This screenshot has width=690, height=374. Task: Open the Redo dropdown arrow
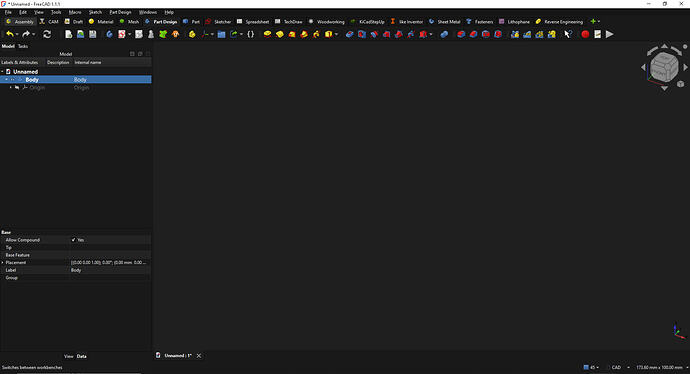pos(33,34)
